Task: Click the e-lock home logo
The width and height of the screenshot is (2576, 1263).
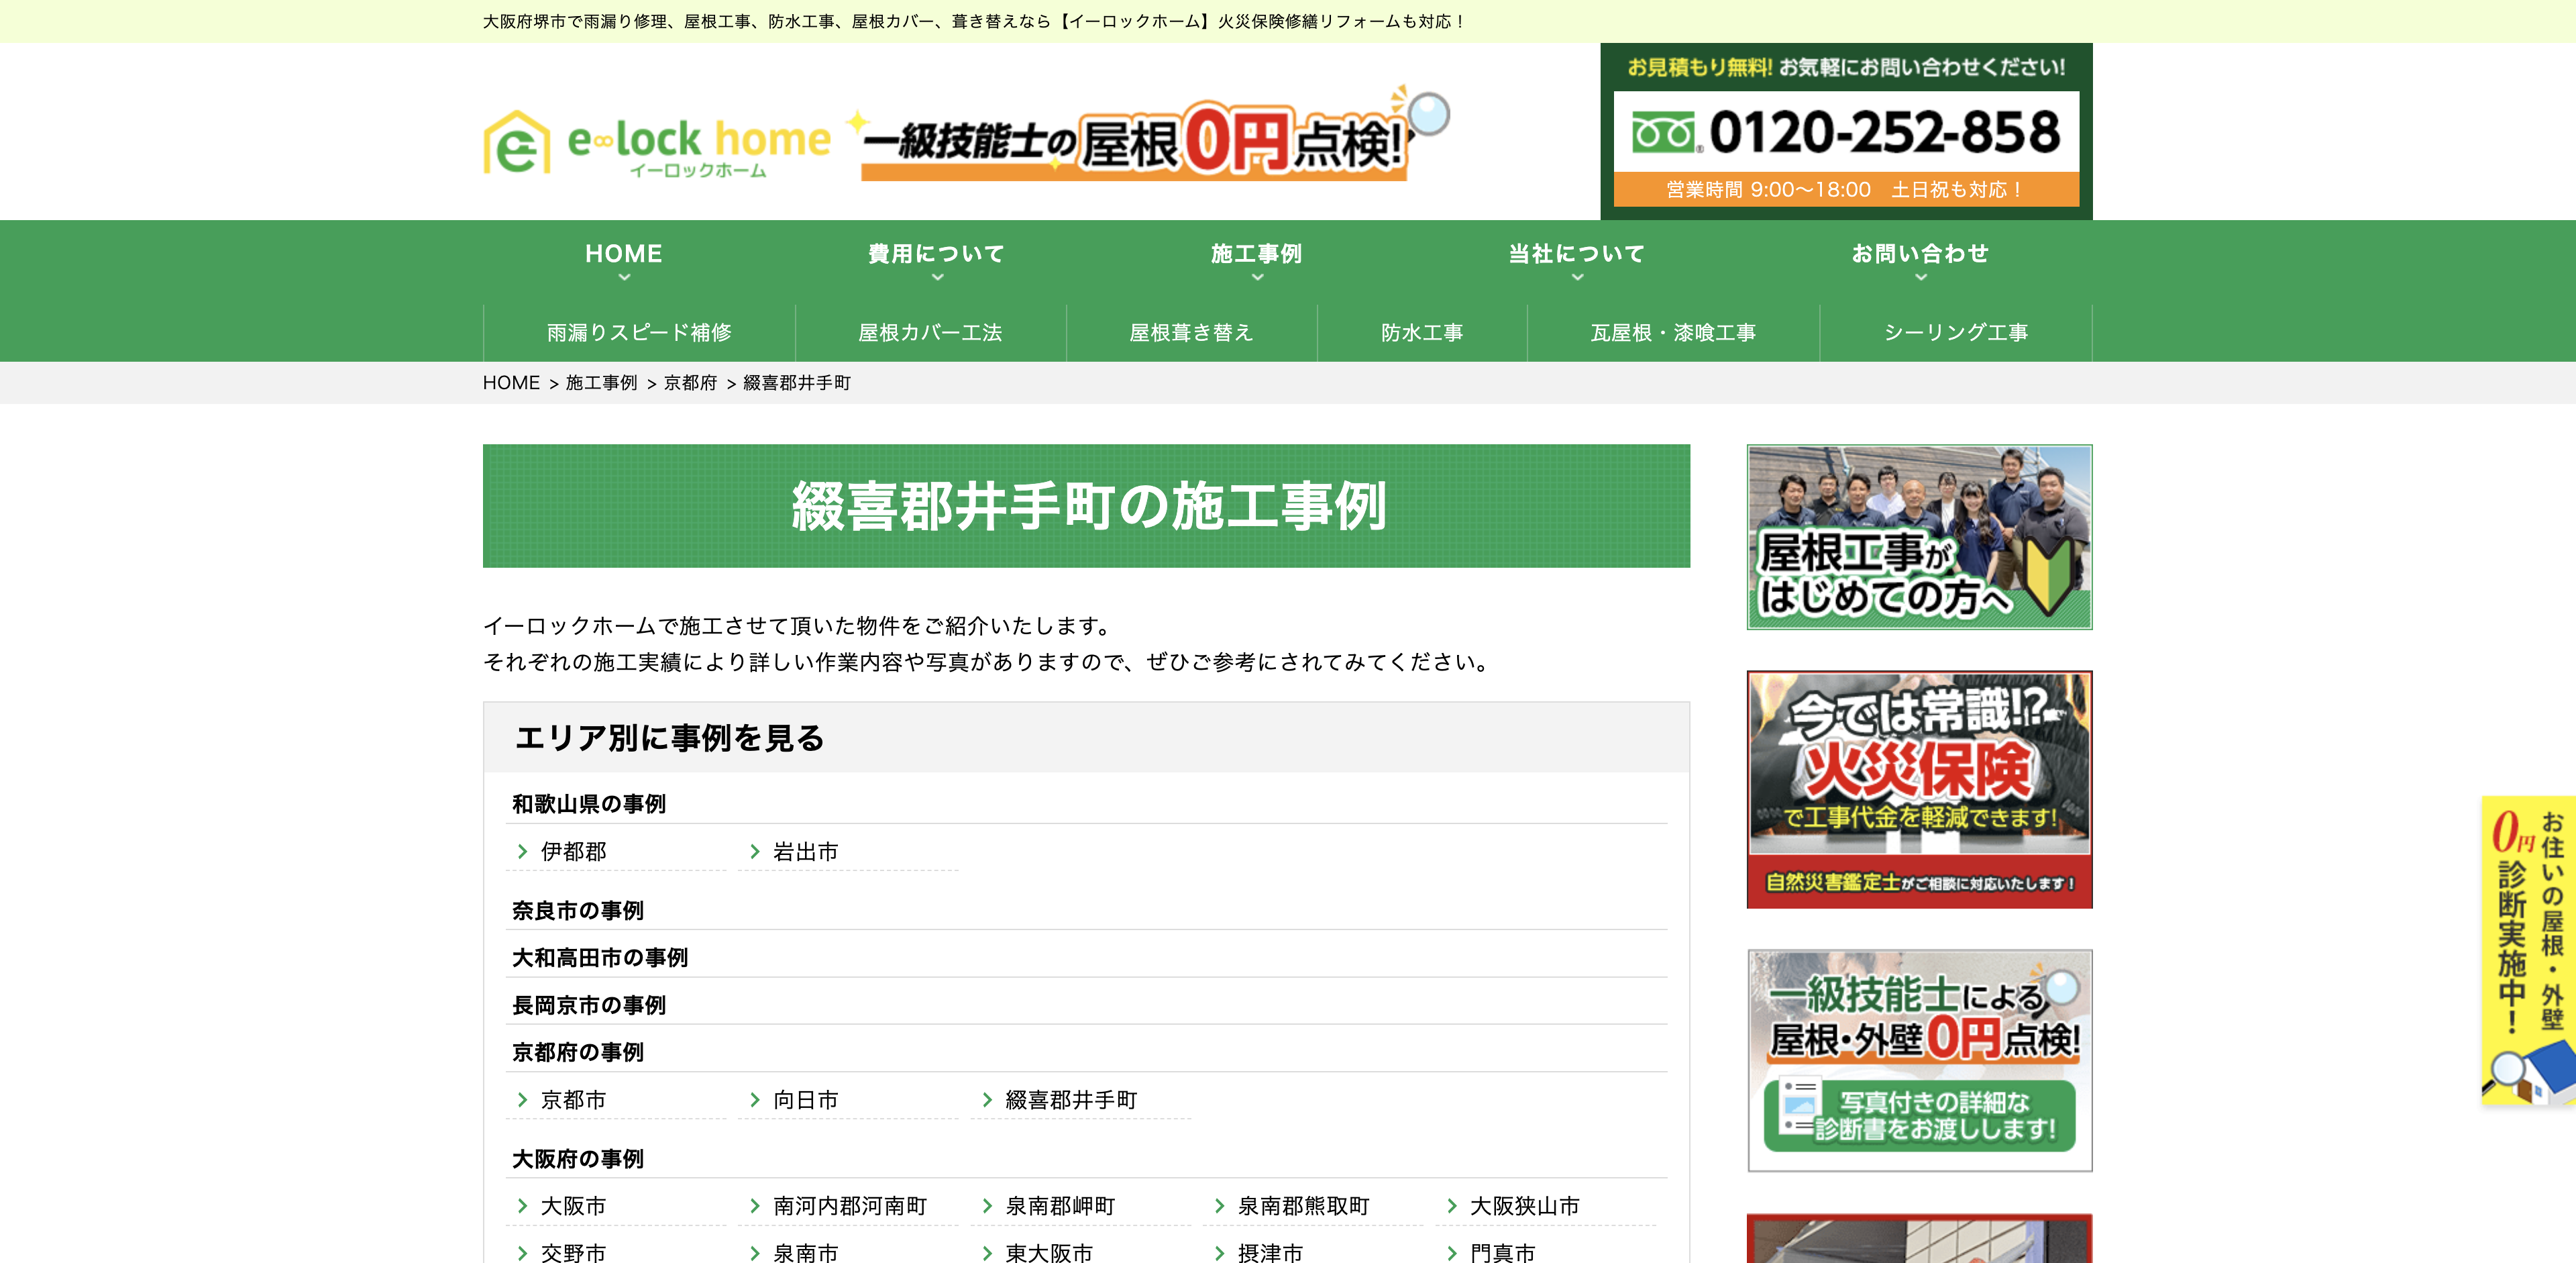Action: (x=657, y=144)
